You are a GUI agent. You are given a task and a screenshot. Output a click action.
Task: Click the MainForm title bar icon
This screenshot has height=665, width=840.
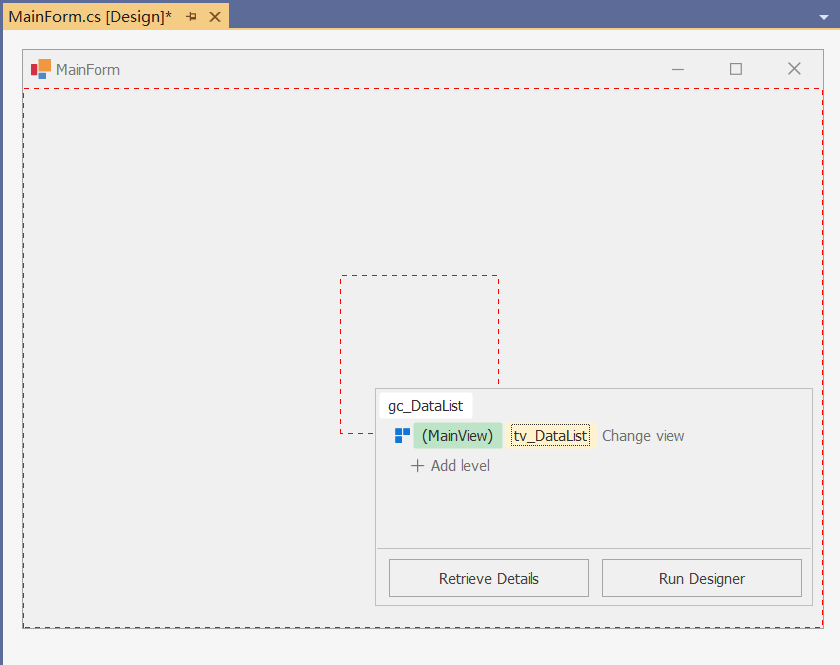[x=41, y=69]
